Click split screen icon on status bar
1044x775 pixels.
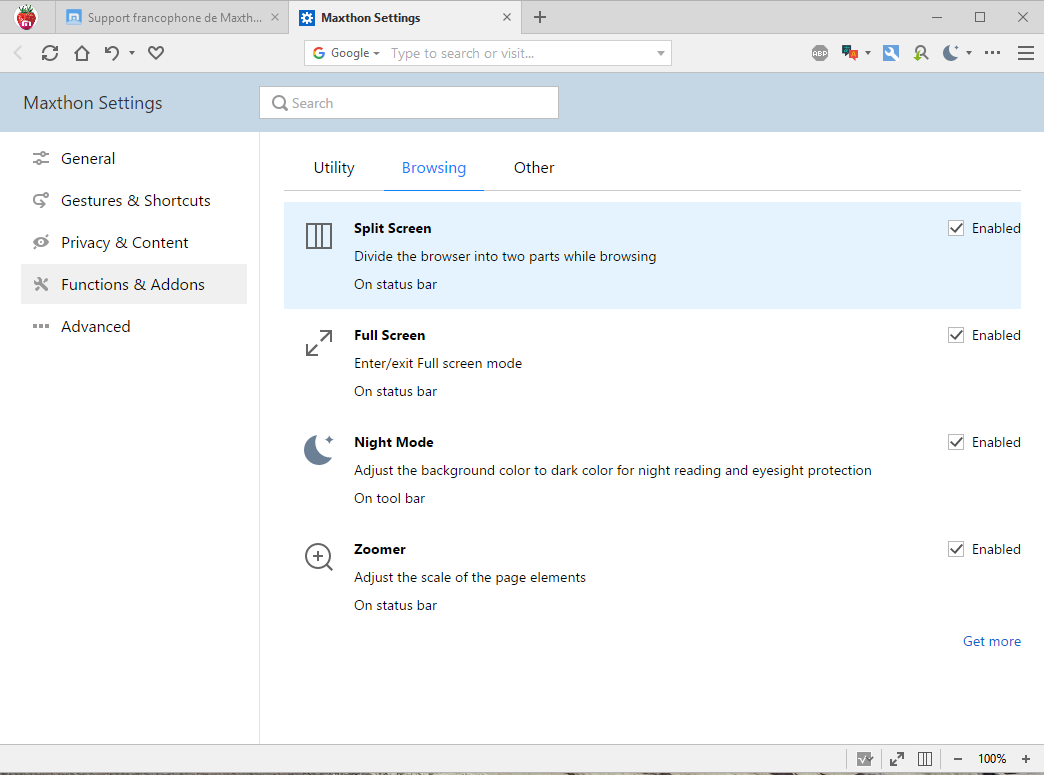pyautogui.click(x=925, y=758)
